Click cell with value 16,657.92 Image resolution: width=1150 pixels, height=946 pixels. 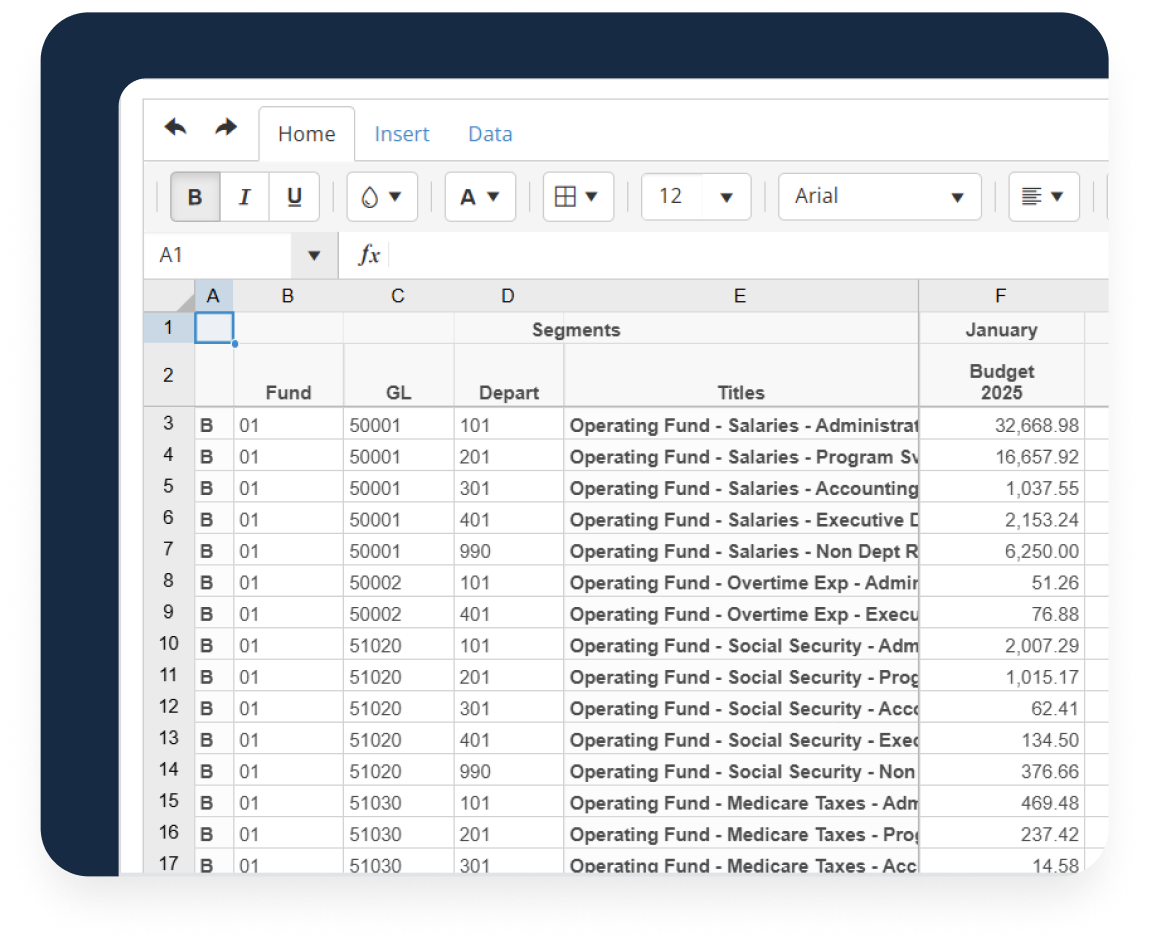tap(1001, 456)
